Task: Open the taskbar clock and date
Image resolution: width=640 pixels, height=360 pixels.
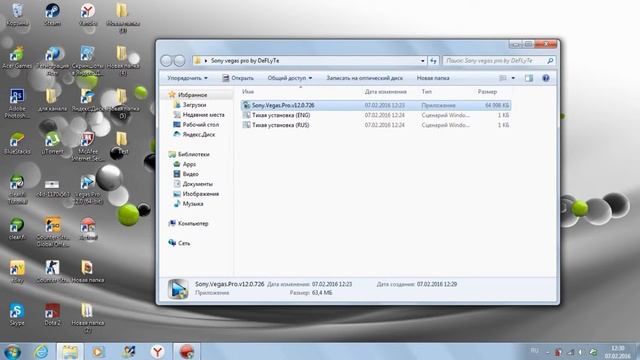Action: 618,352
